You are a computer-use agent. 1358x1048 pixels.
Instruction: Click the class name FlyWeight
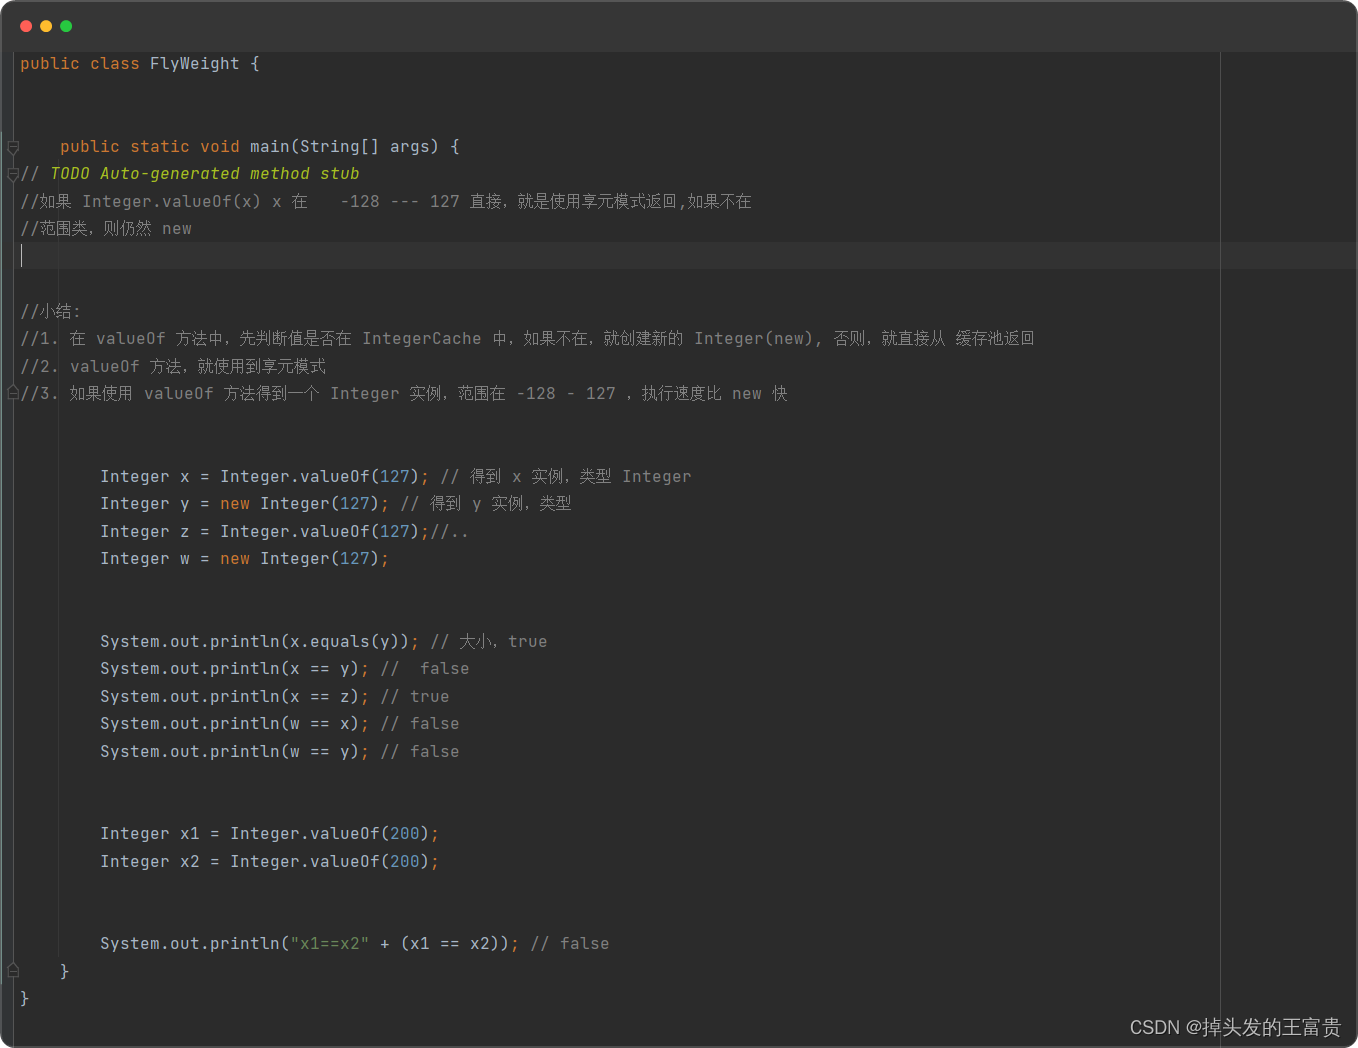[x=195, y=64]
